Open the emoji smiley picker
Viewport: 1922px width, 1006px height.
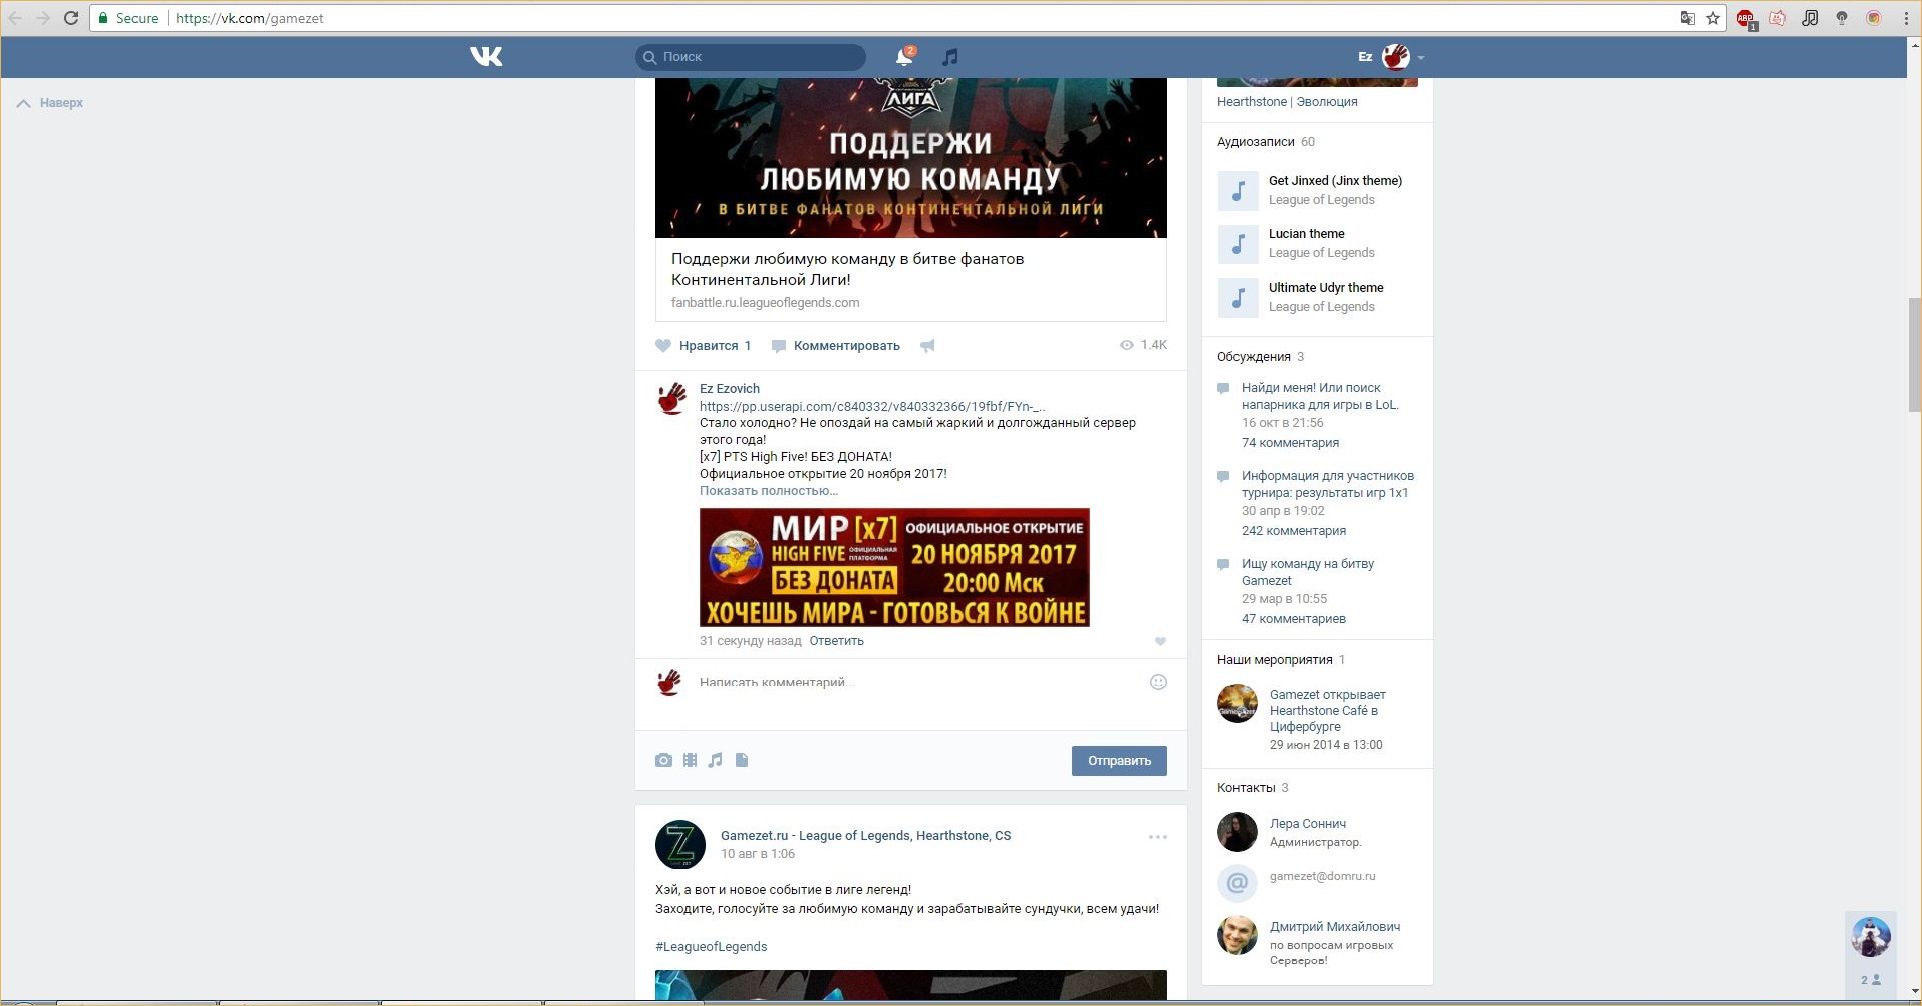pyautogui.click(x=1158, y=682)
